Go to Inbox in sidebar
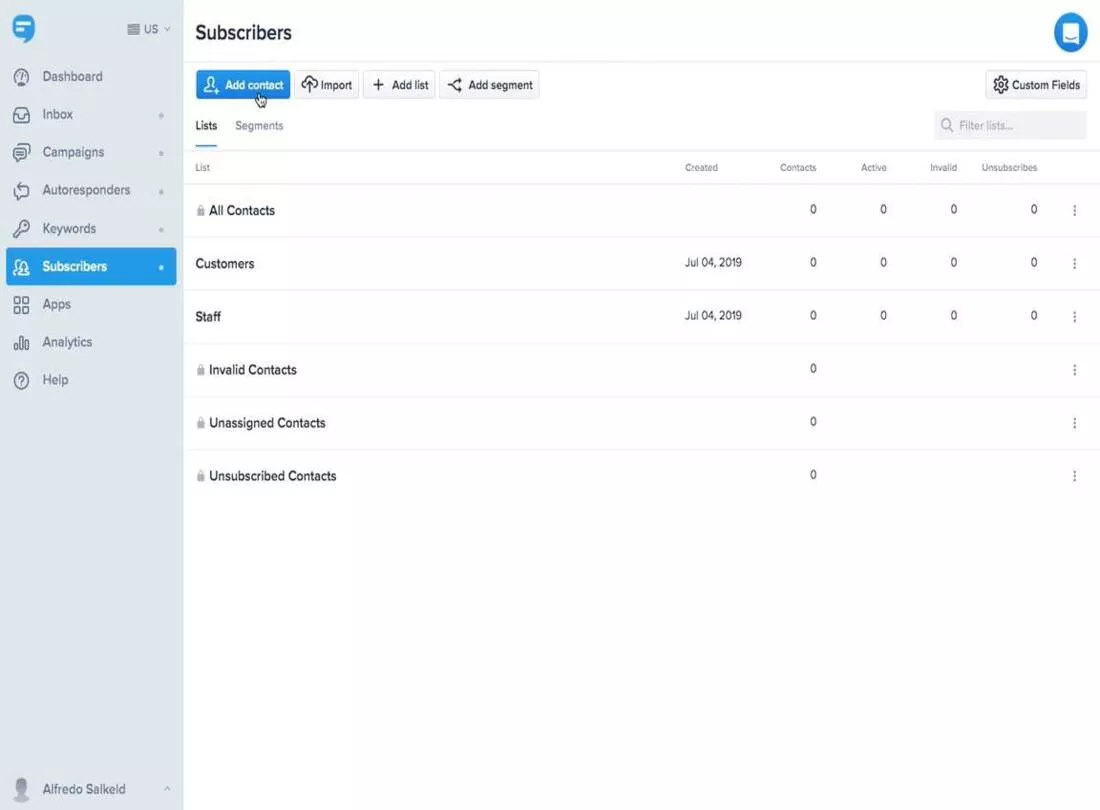 (x=57, y=115)
